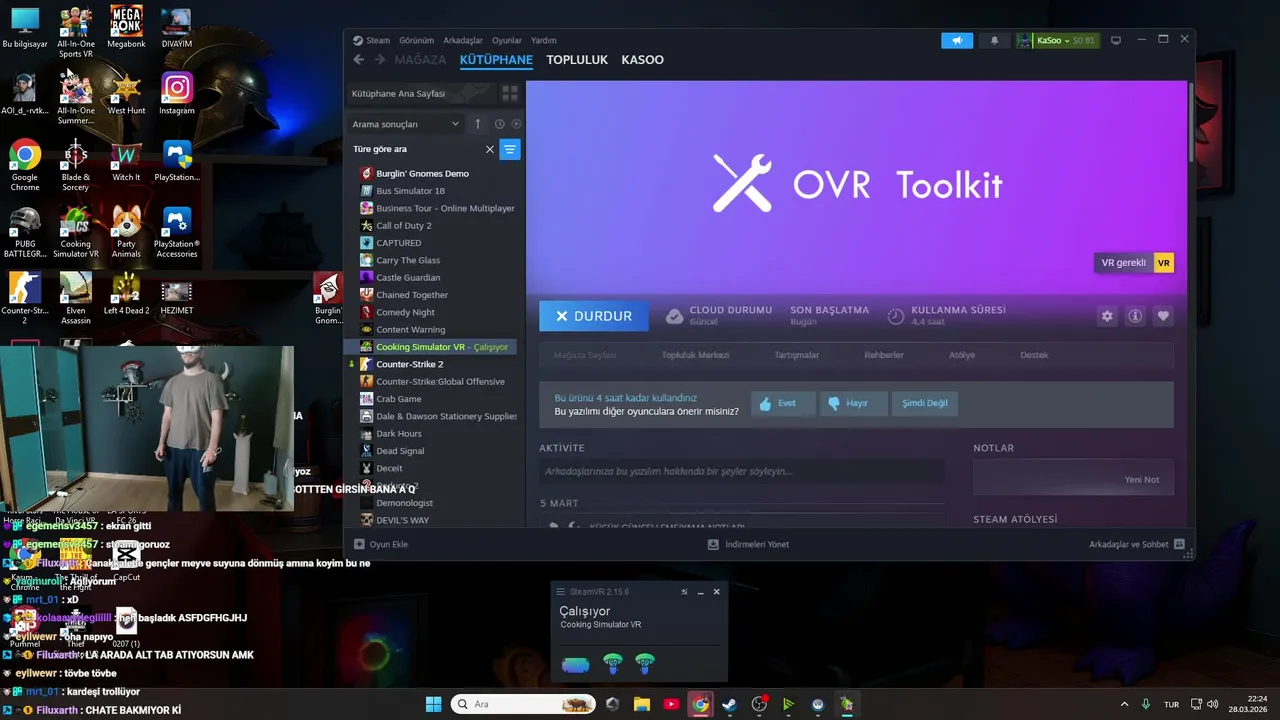Open Instagram desktop shortcut
Image resolution: width=1280 pixels, height=720 pixels.
tap(177, 94)
